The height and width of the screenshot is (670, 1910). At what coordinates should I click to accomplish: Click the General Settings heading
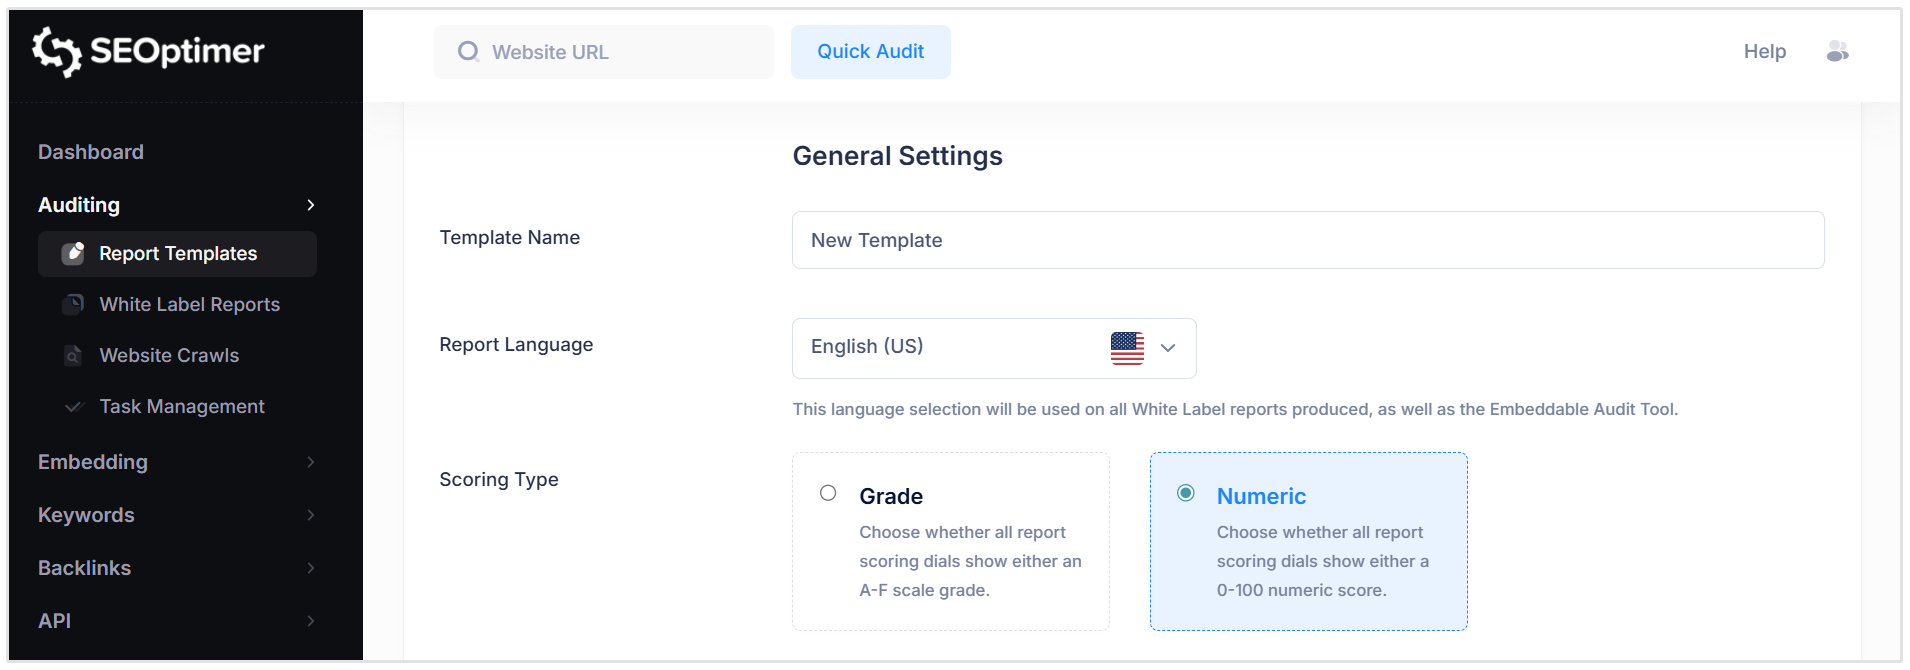(x=897, y=156)
